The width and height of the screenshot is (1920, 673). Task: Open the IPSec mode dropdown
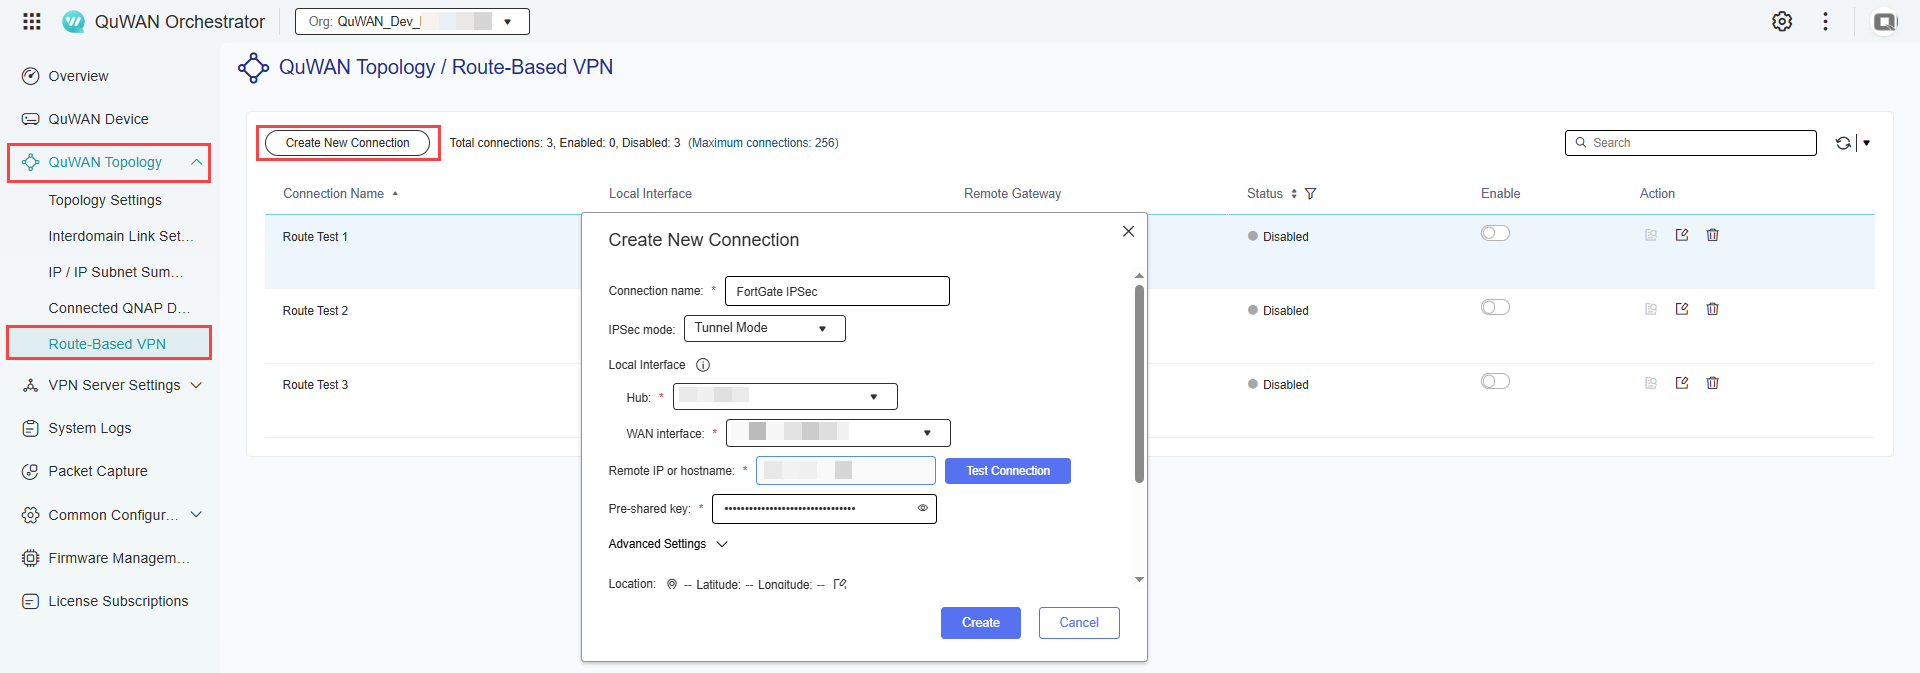click(x=764, y=328)
